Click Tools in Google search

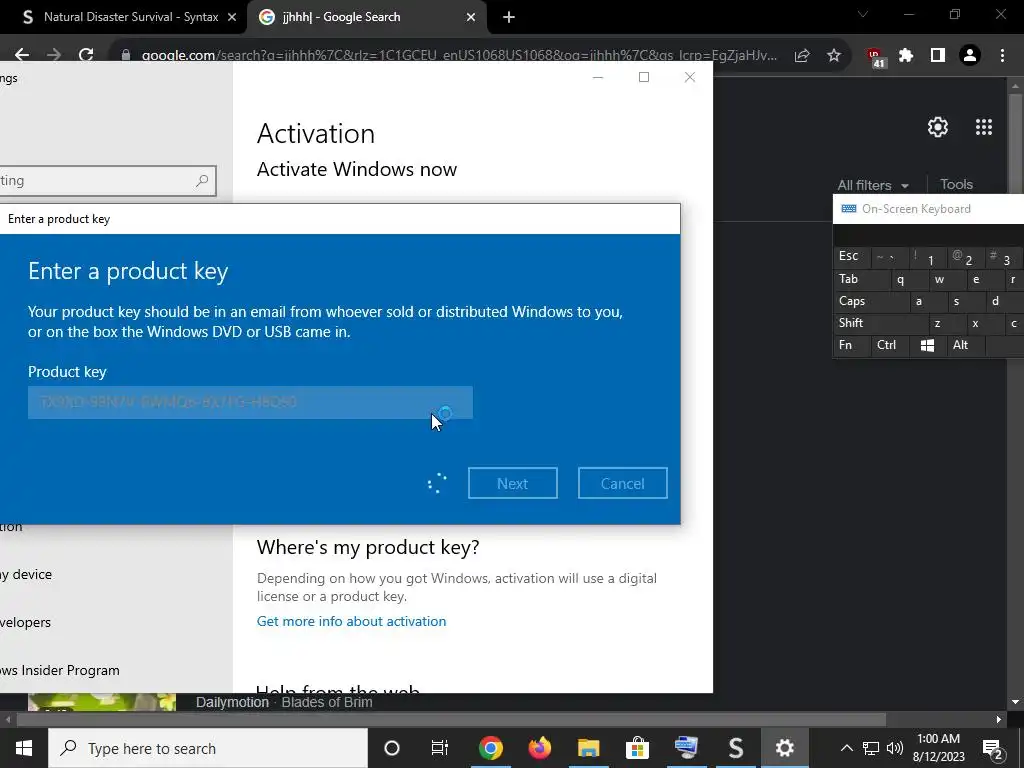click(957, 185)
